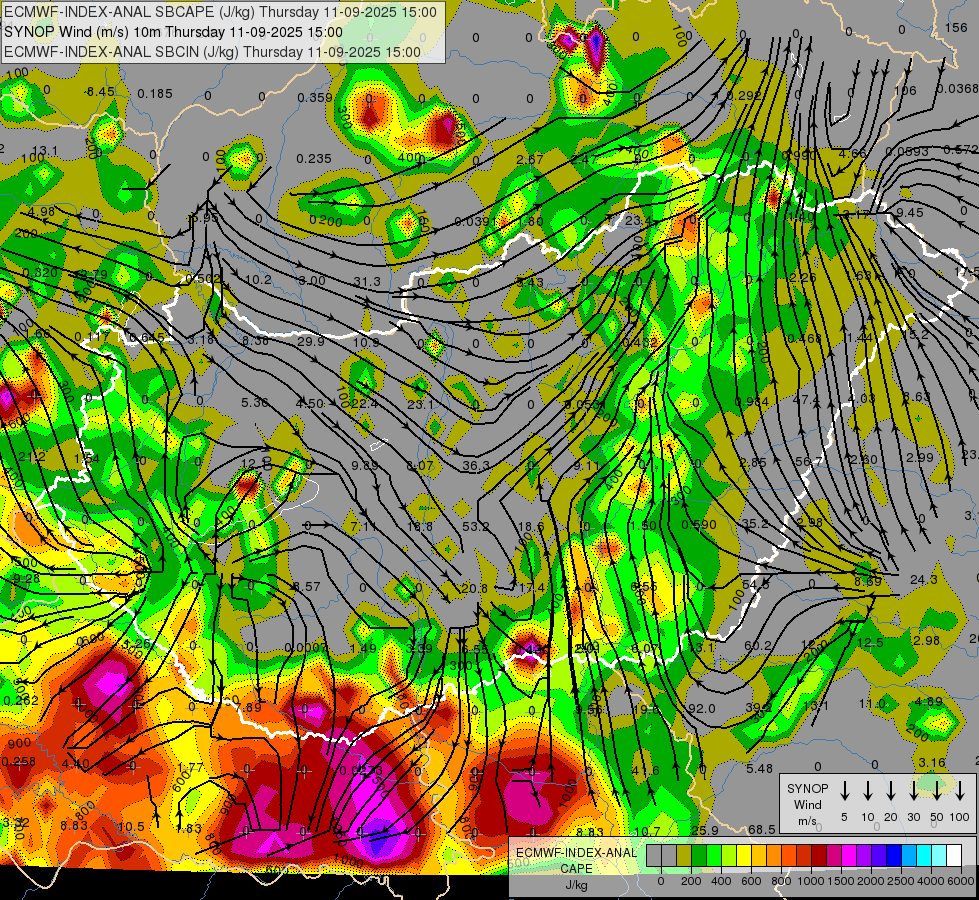Viewport: 979px width, 900px height.
Task: Select the dark red swatch right of 1000
Action: point(819,856)
